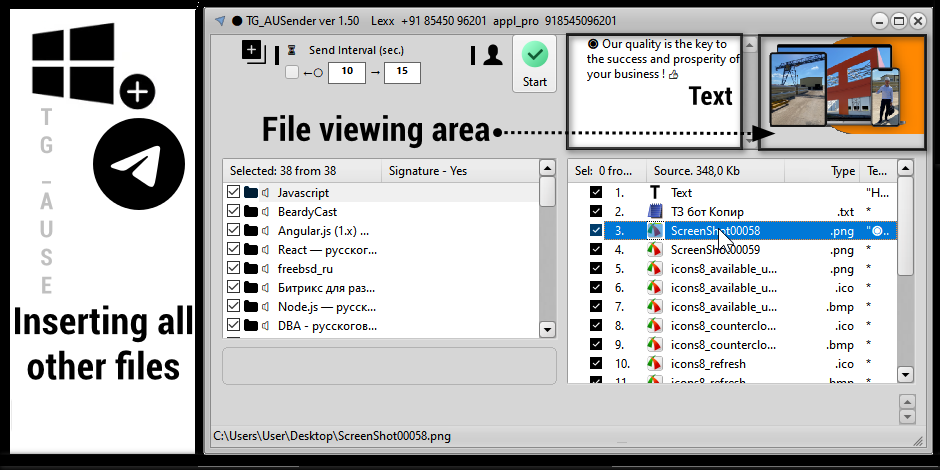The image size is (940, 470).
Task: Click the paper plane title bar icon
Action: coord(220,21)
